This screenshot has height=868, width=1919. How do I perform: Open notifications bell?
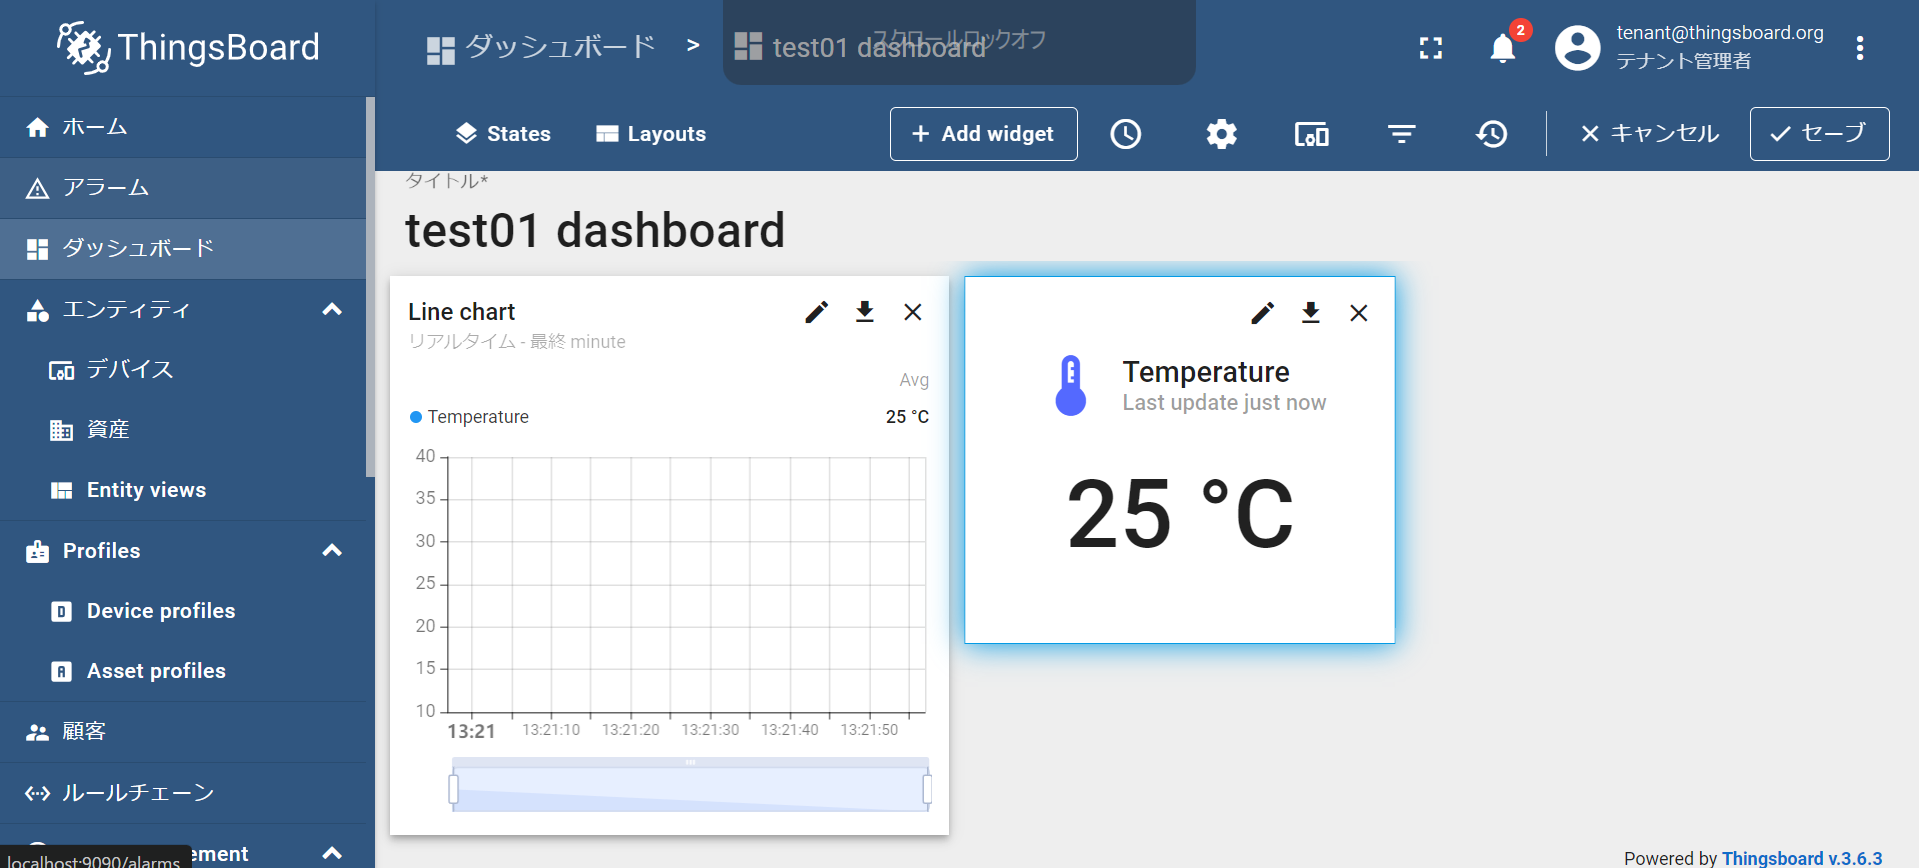(x=1503, y=48)
